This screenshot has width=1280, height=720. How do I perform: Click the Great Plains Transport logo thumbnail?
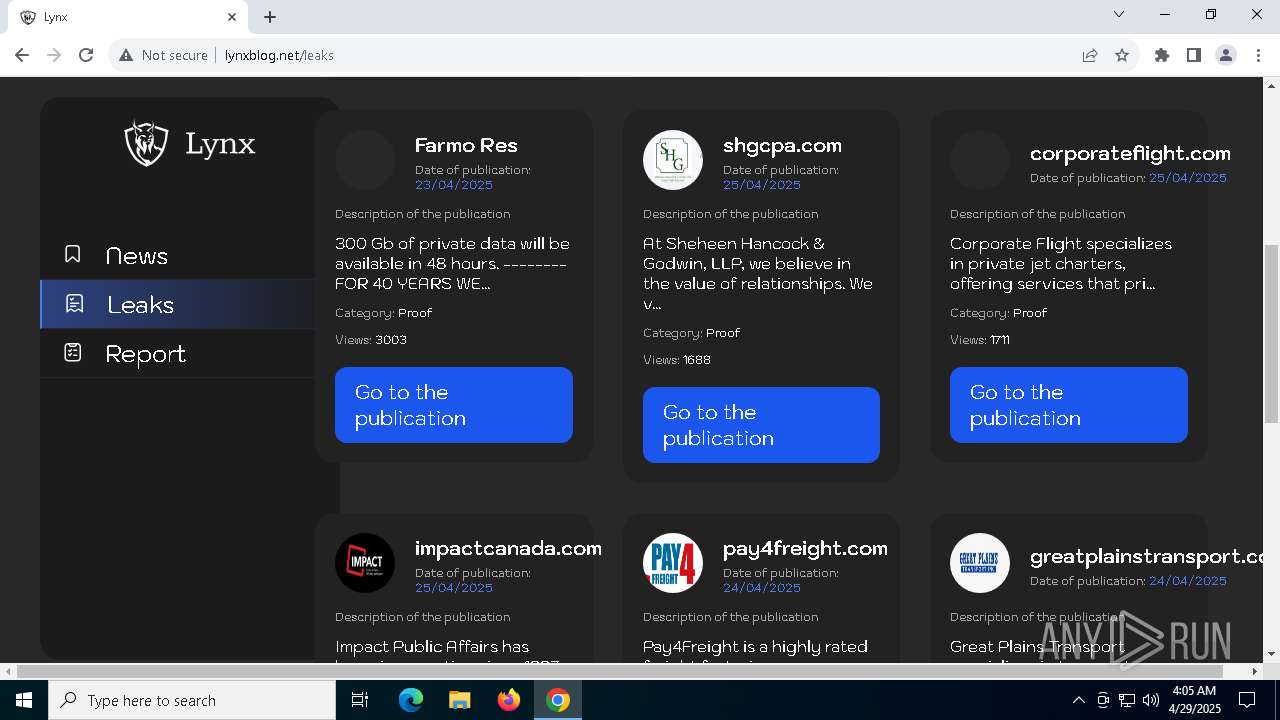click(x=980, y=563)
